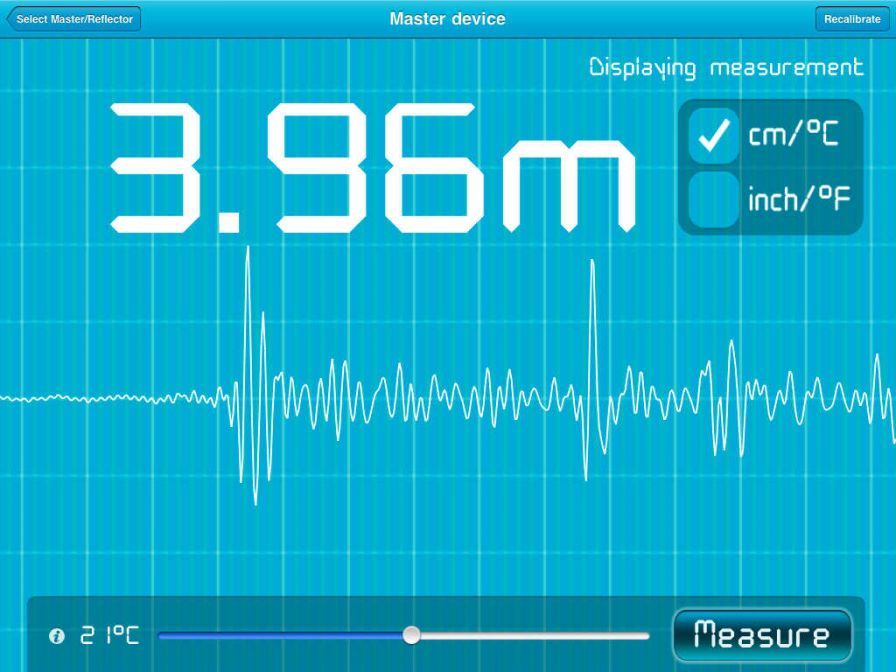Tap the "Displaying measurement" status text

tap(725, 68)
